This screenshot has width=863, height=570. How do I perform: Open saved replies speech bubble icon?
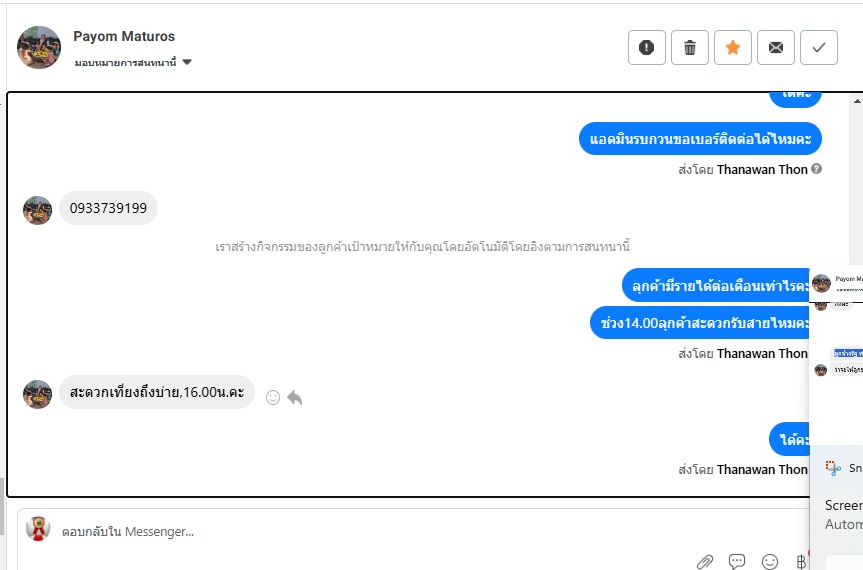coord(736,562)
